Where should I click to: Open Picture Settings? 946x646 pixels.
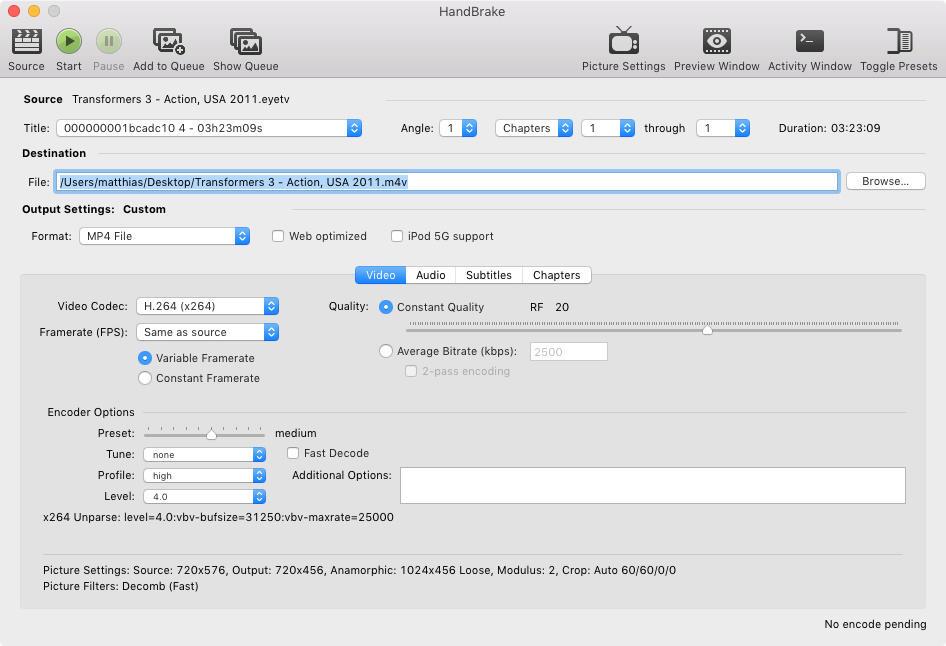coord(622,45)
